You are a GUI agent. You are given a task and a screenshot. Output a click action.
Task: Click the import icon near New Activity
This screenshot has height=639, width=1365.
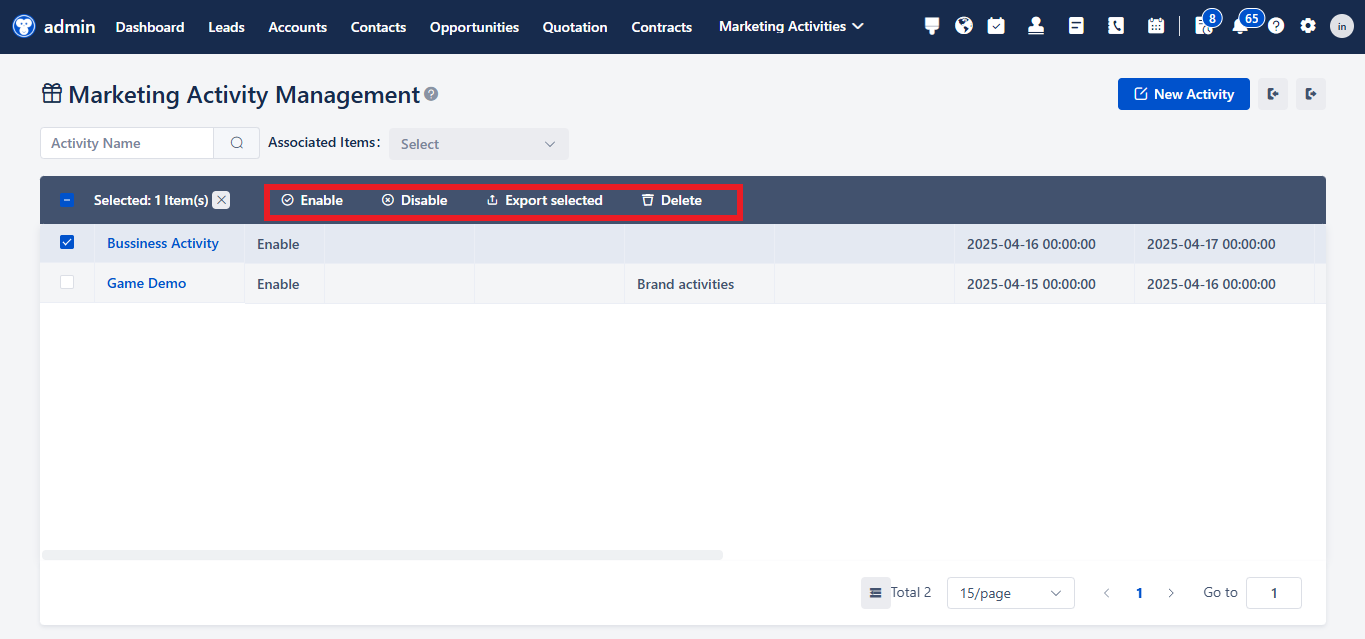coord(1271,93)
